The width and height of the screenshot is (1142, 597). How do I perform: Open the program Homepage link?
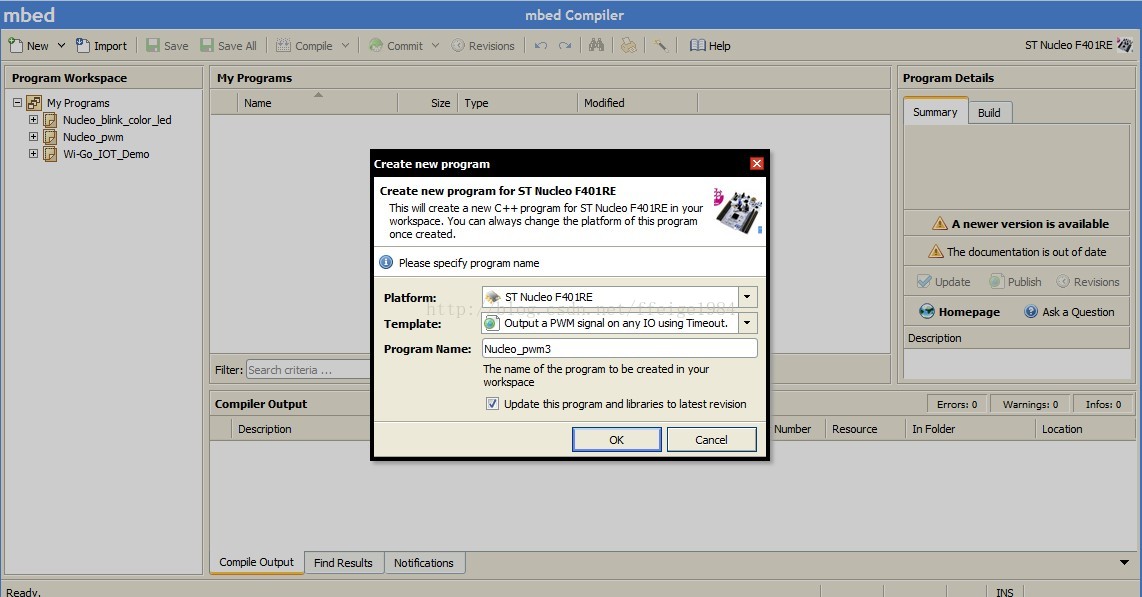pos(959,312)
